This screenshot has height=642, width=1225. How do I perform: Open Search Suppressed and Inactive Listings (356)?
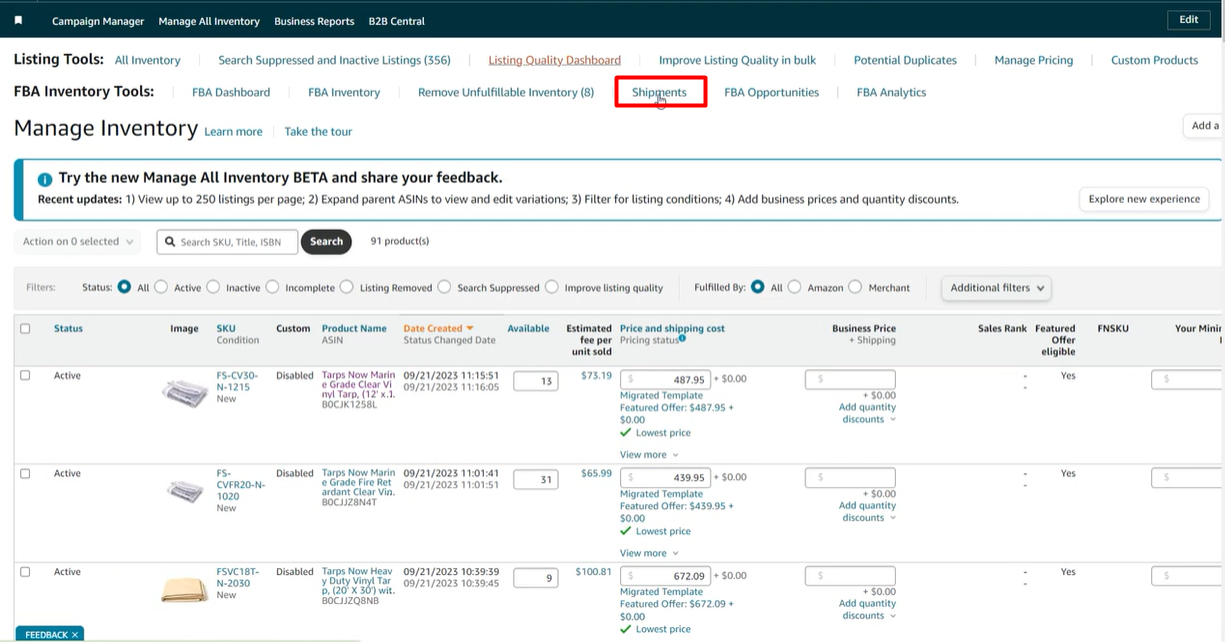click(x=334, y=60)
